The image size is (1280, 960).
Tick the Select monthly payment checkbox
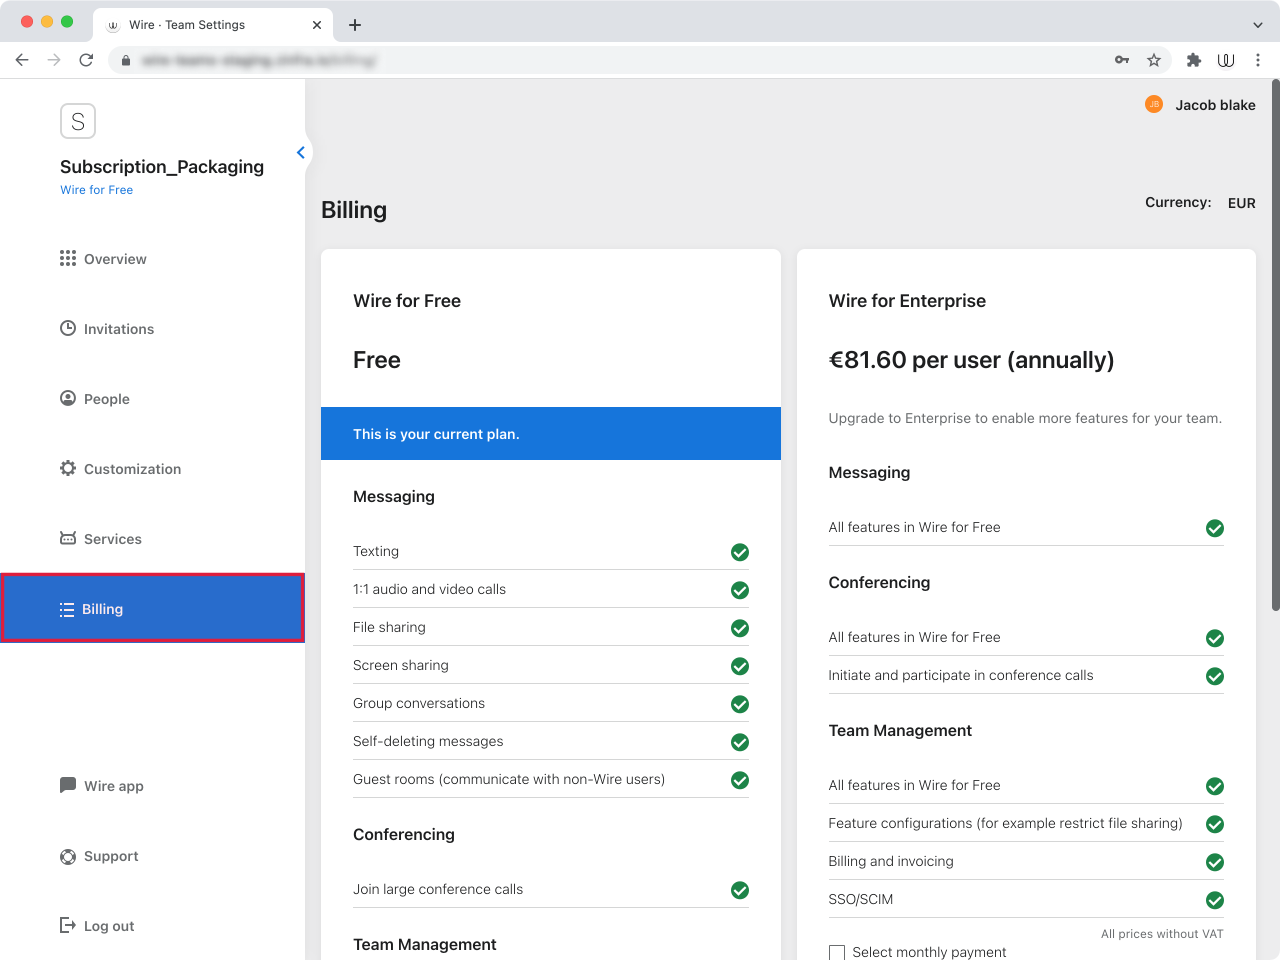tap(837, 953)
